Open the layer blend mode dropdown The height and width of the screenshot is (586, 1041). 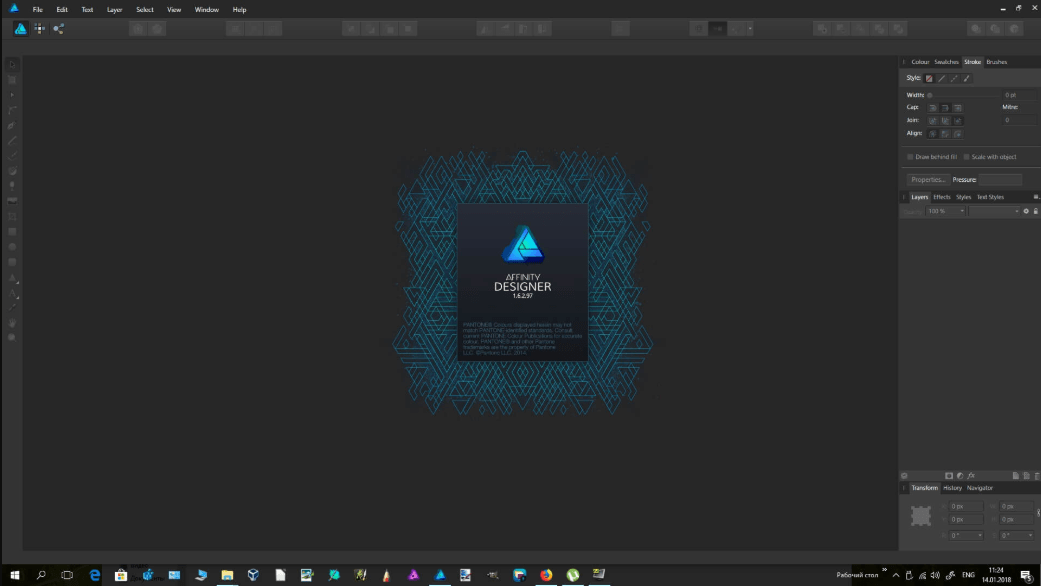994,211
